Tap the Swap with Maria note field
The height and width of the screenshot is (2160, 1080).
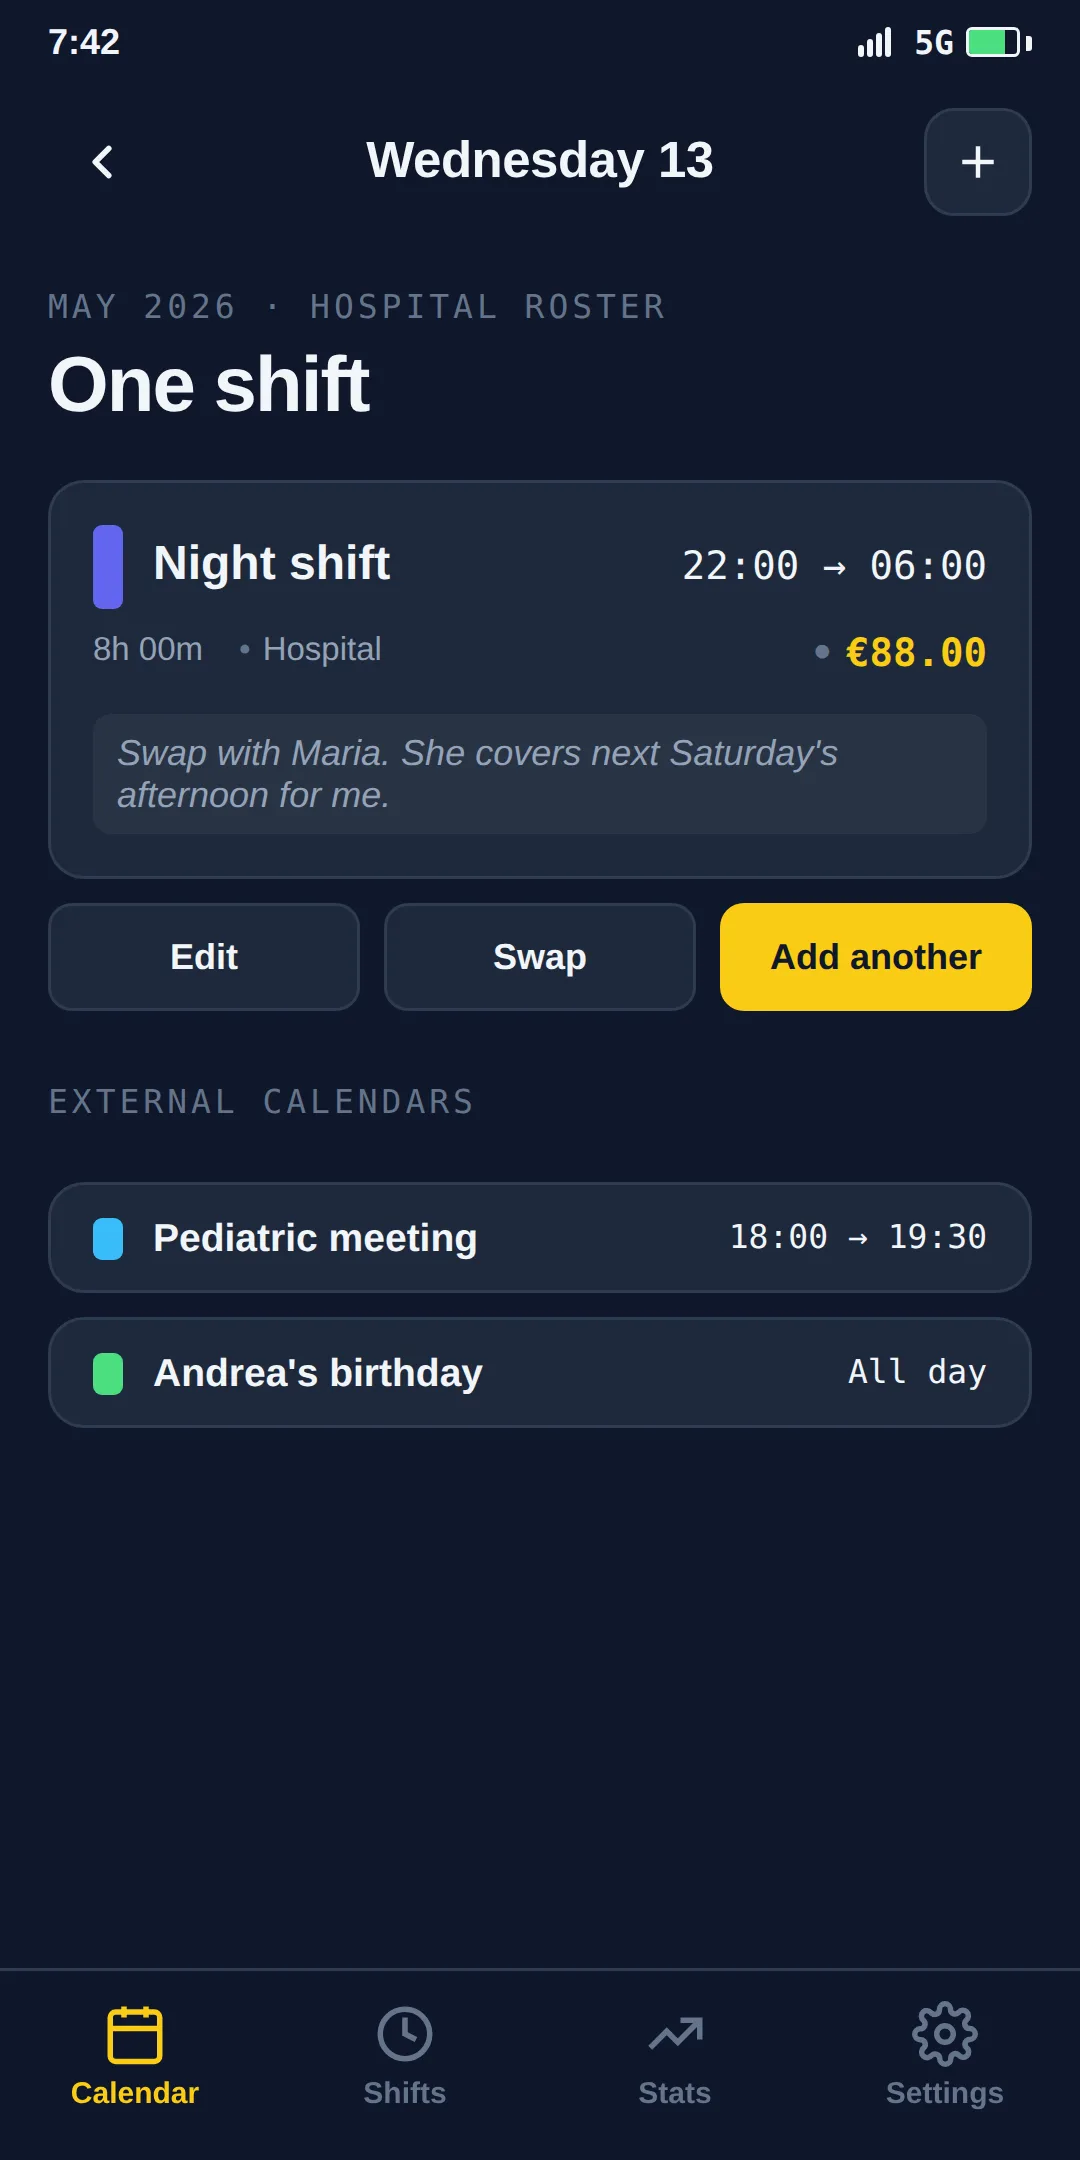click(540, 774)
